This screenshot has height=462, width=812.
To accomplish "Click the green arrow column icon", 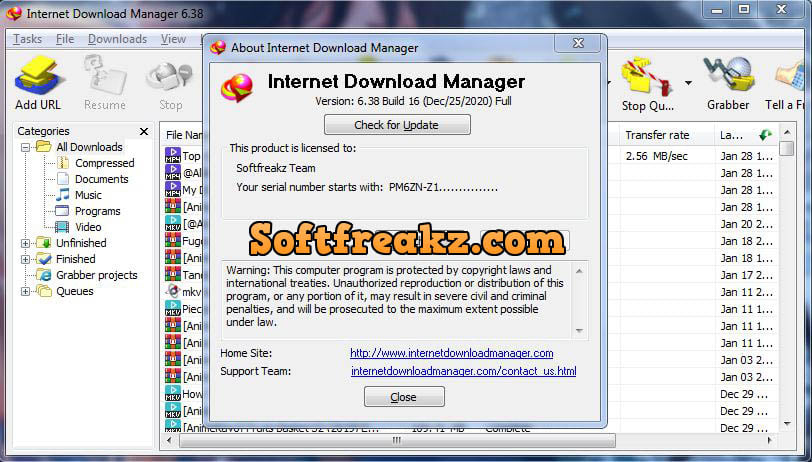I will coord(765,135).
